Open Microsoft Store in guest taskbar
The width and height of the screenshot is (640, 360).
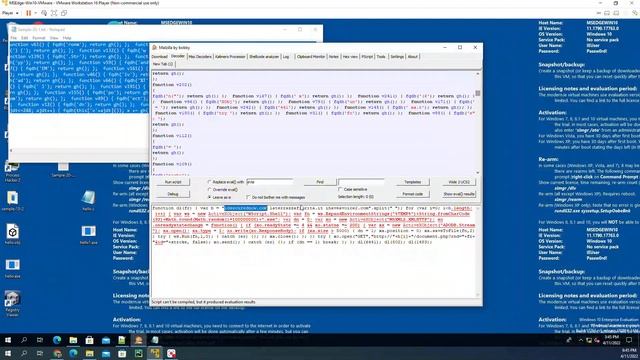coord(89,340)
